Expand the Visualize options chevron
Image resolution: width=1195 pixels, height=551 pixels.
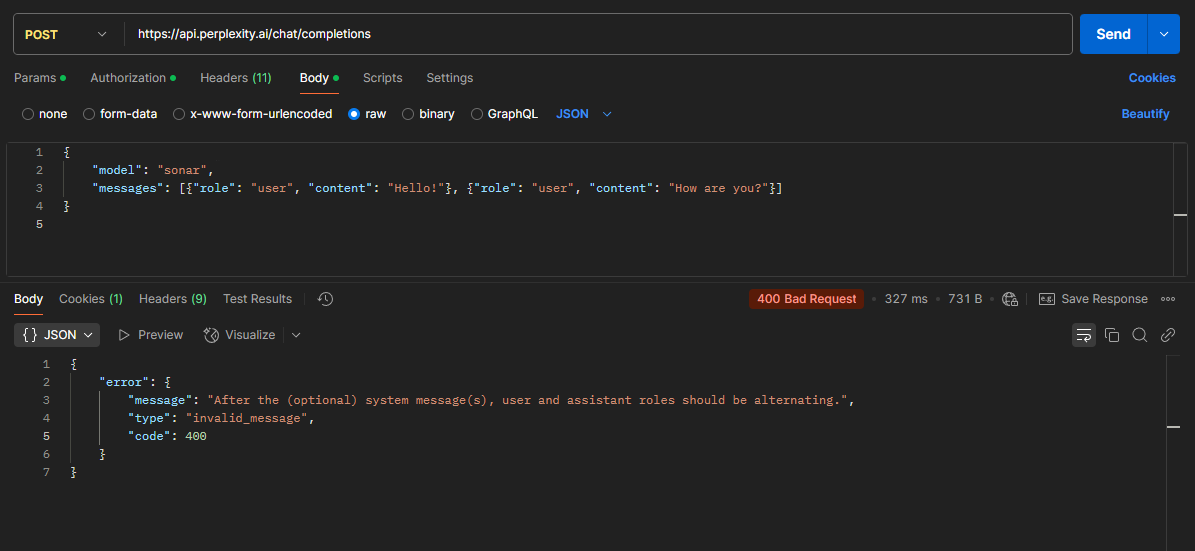[x=296, y=335]
